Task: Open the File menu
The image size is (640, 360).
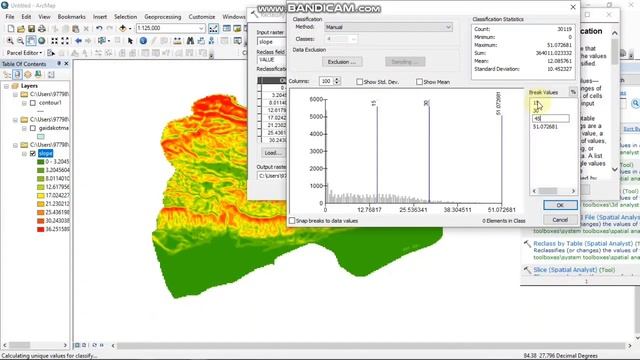Action: [10, 17]
